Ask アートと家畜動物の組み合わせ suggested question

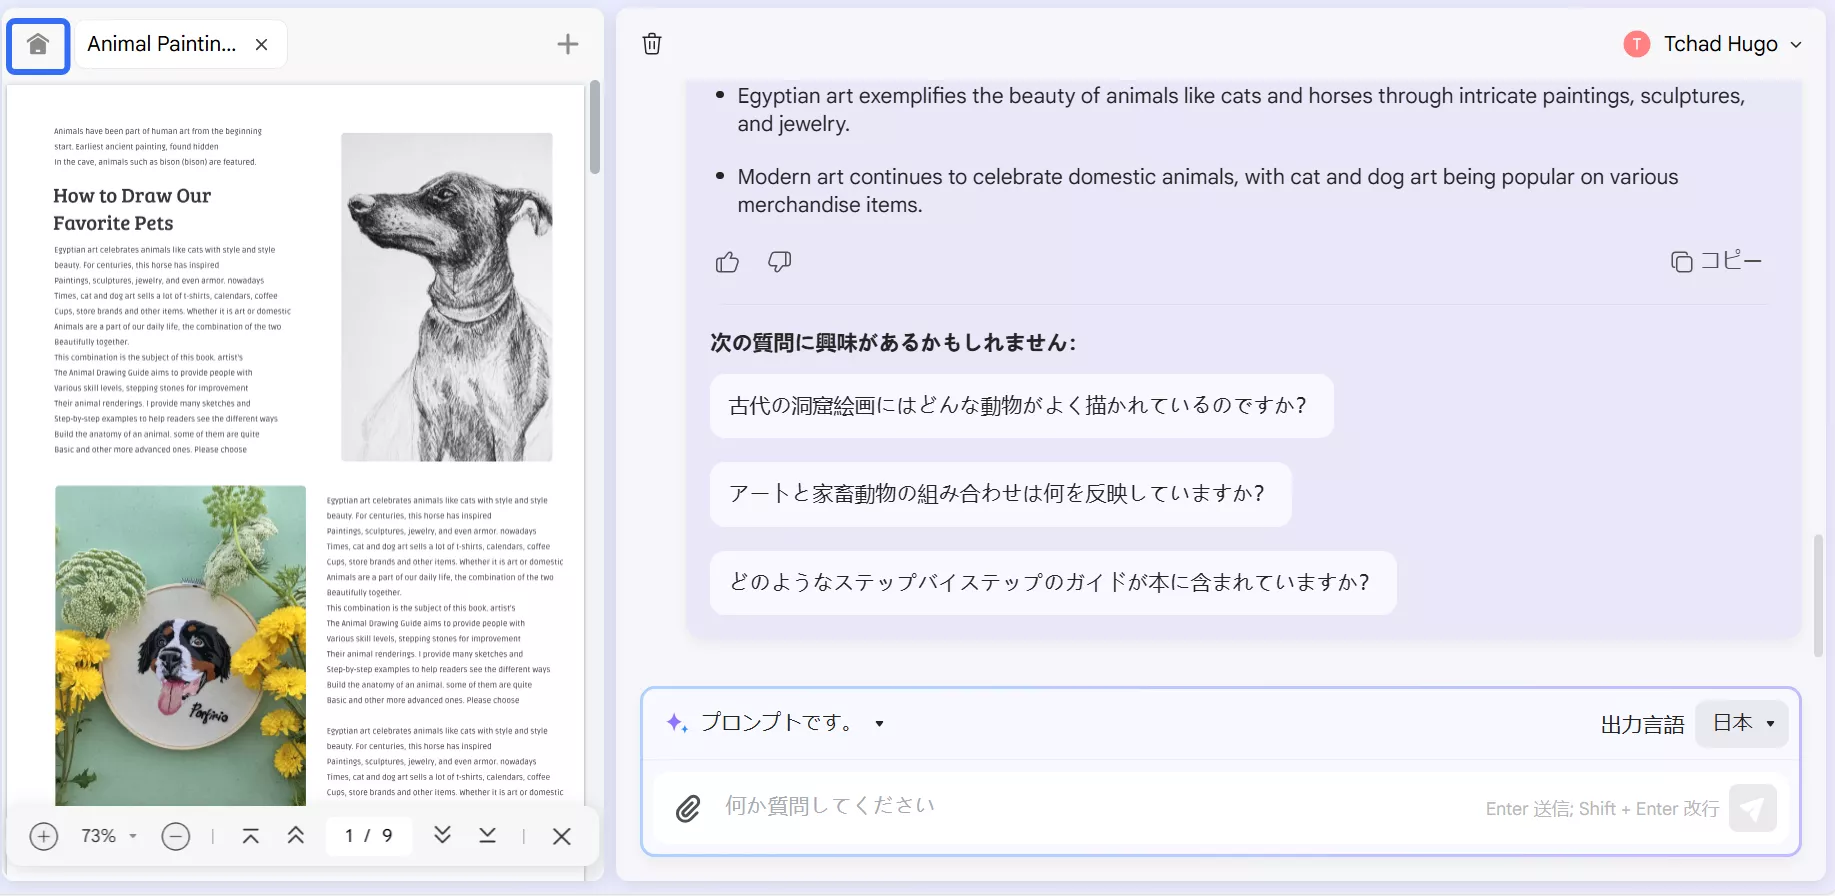(x=1000, y=494)
